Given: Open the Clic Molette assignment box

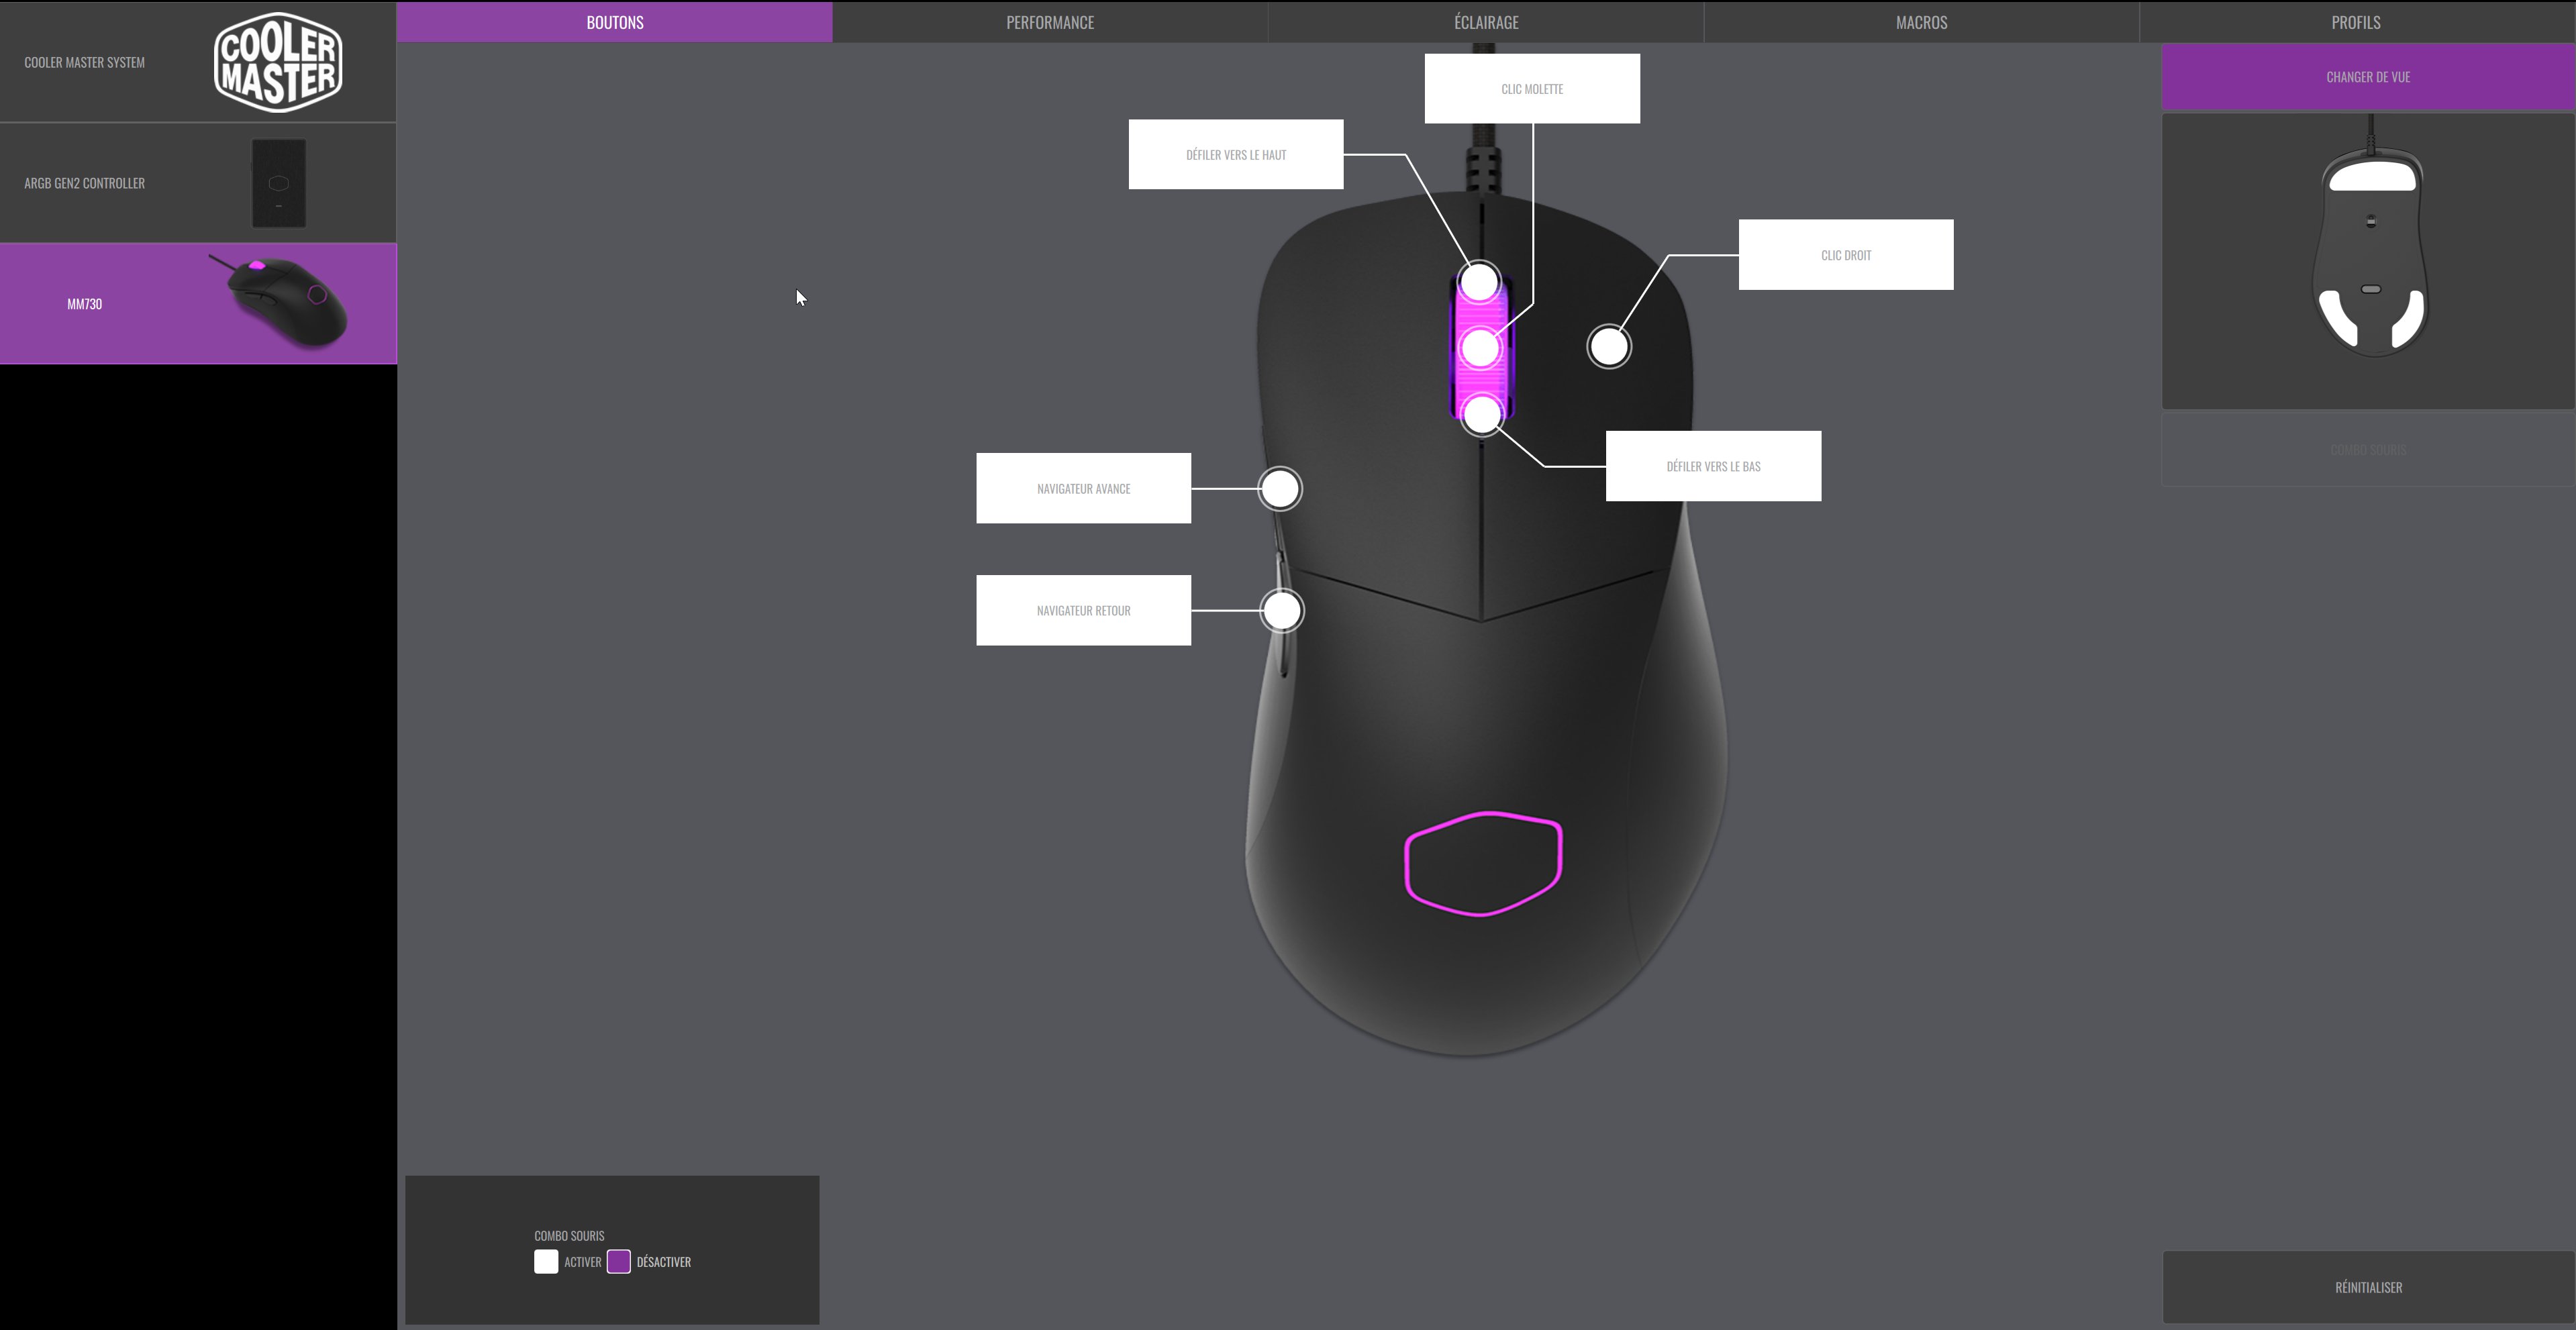Looking at the screenshot, I should [1531, 89].
